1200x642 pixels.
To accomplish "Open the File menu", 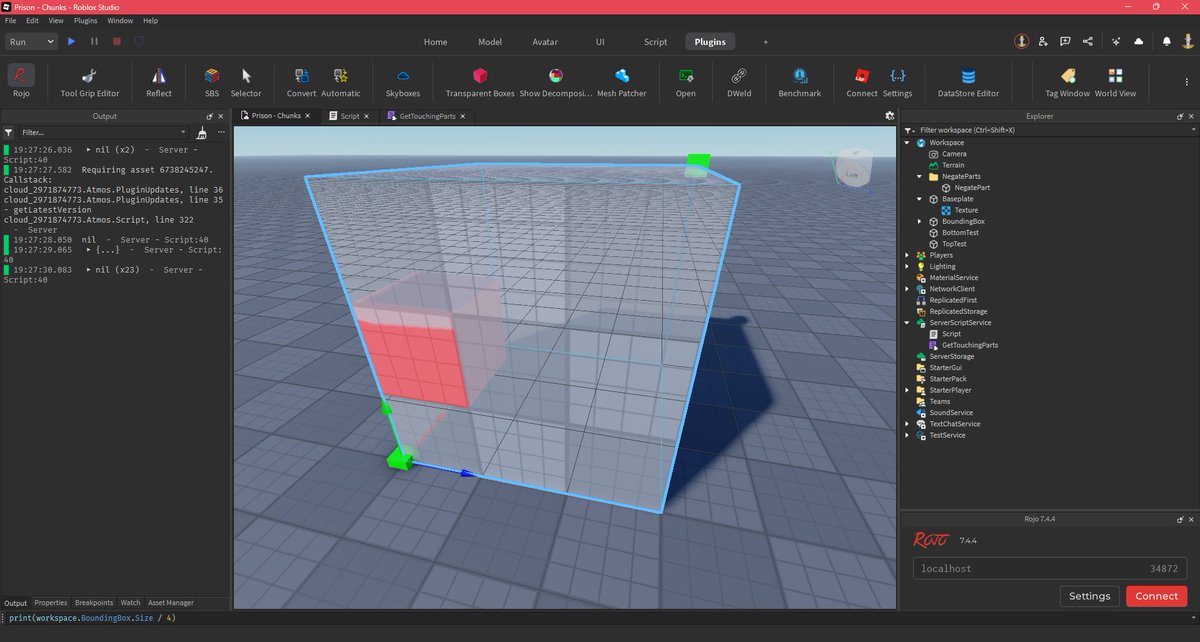I will (10, 20).
